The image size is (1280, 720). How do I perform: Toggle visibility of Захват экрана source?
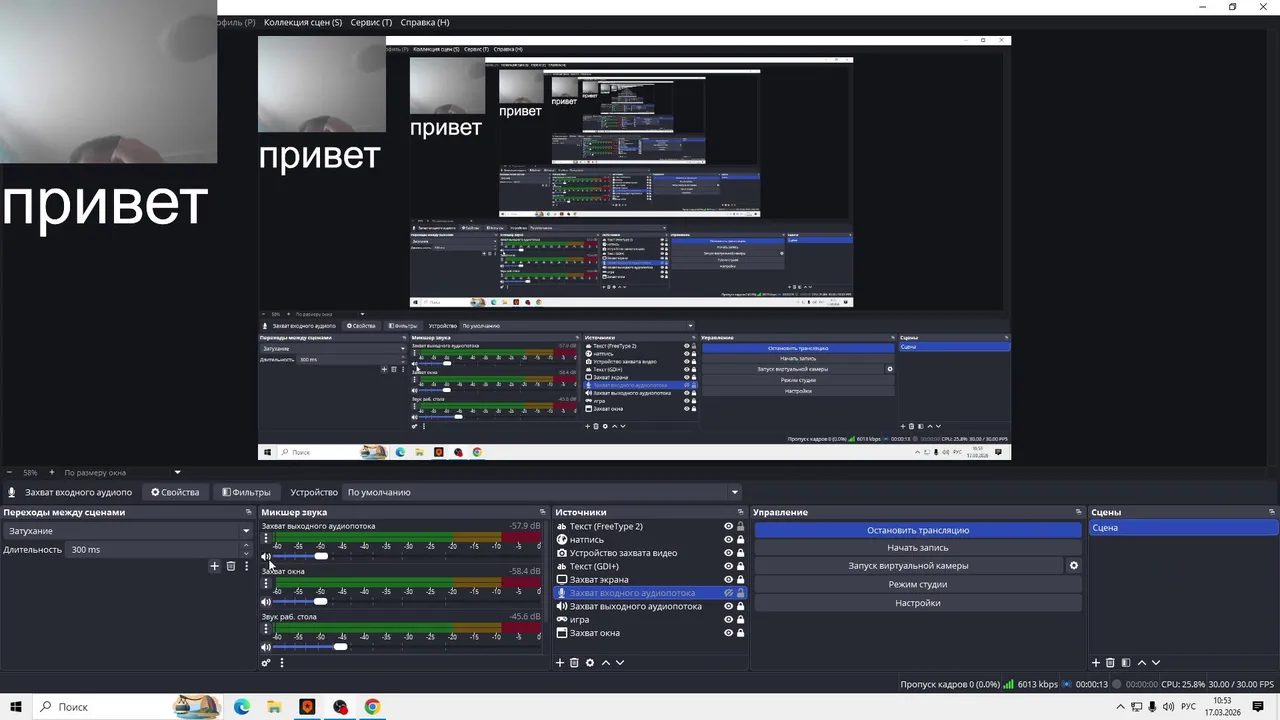728,580
